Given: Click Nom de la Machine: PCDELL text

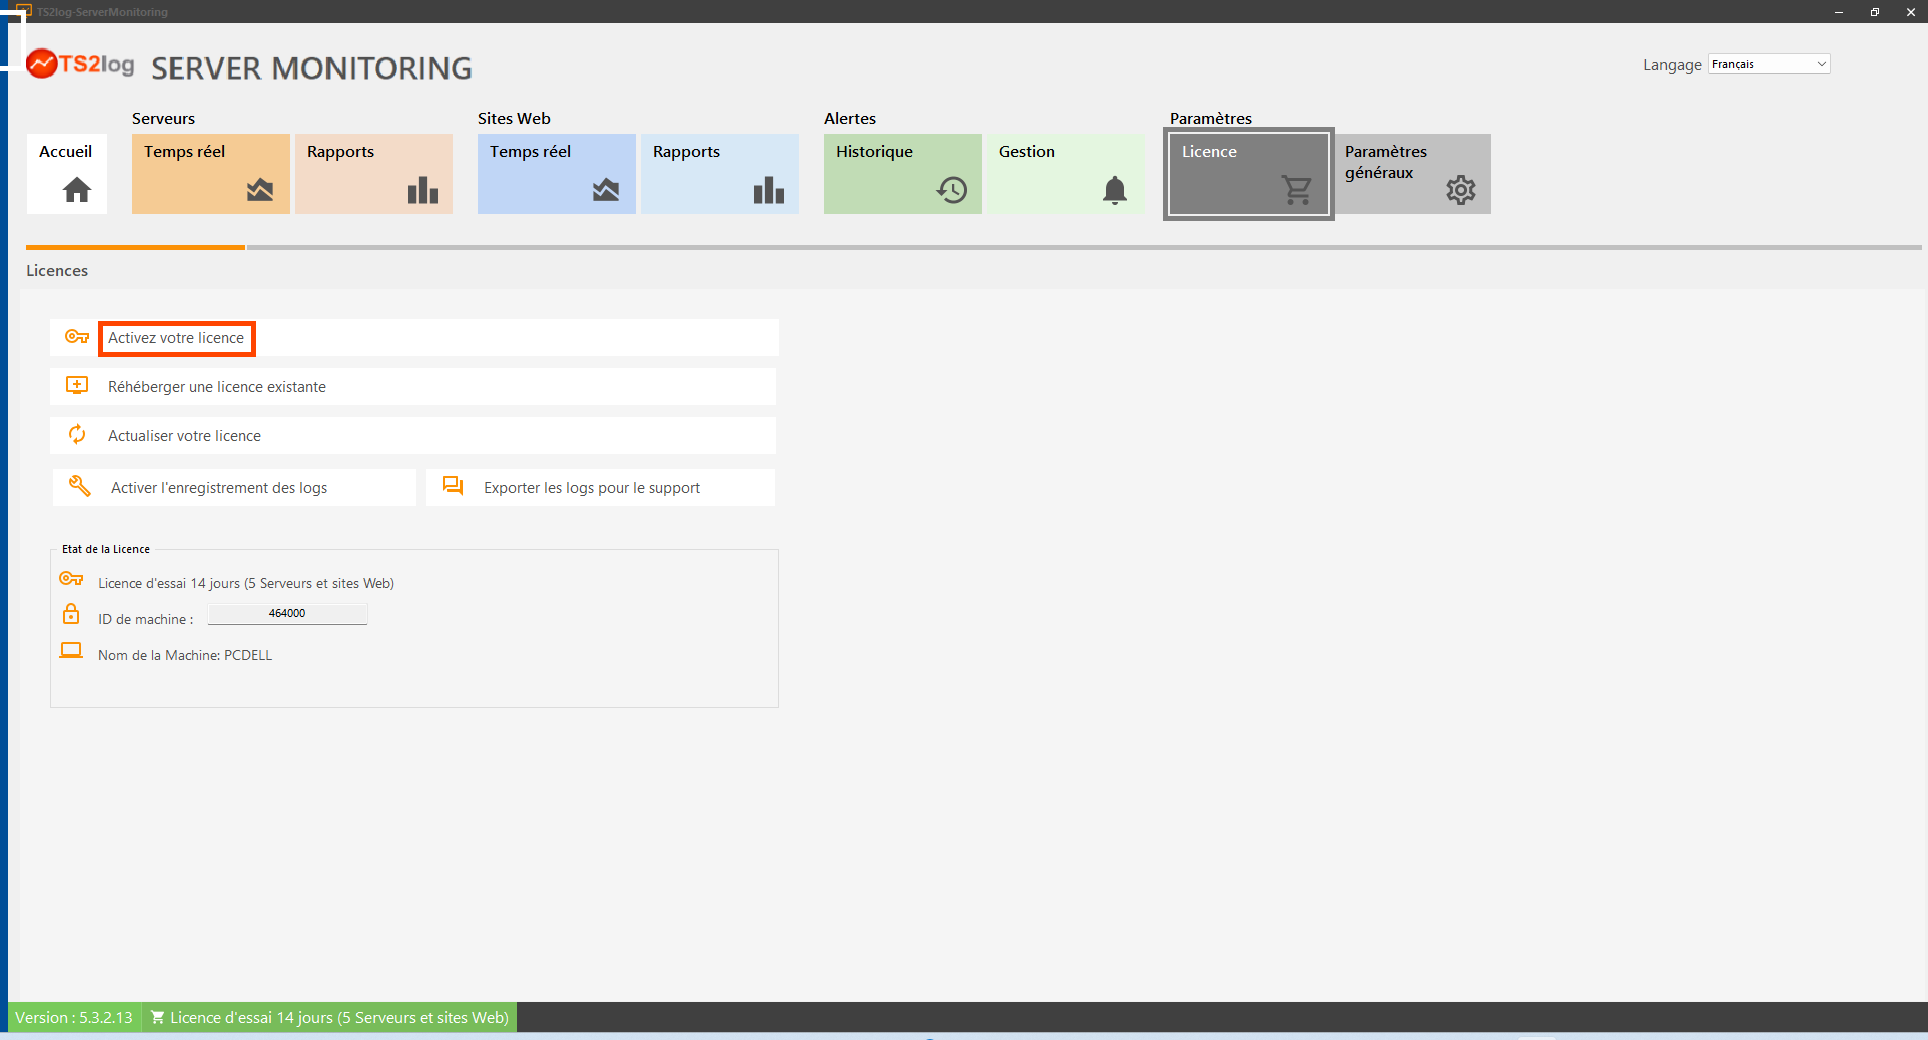Looking at the screenshot, I should 185,655.
